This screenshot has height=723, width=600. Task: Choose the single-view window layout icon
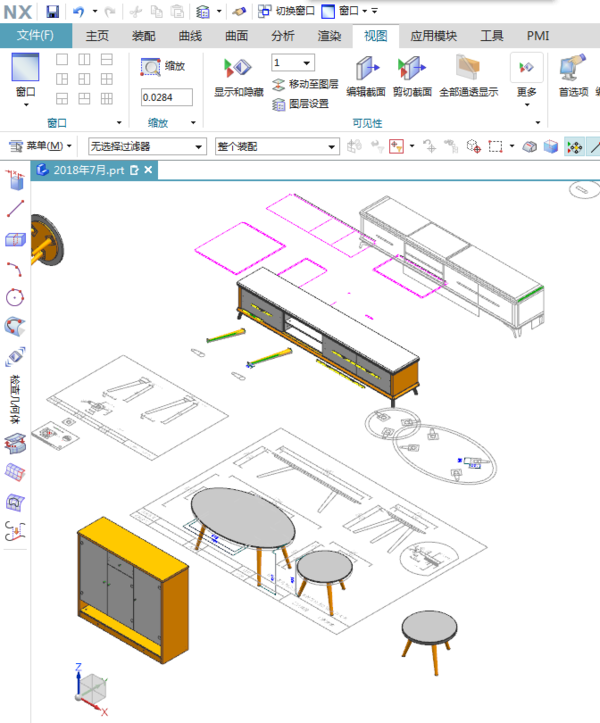(x=62, y=59)
